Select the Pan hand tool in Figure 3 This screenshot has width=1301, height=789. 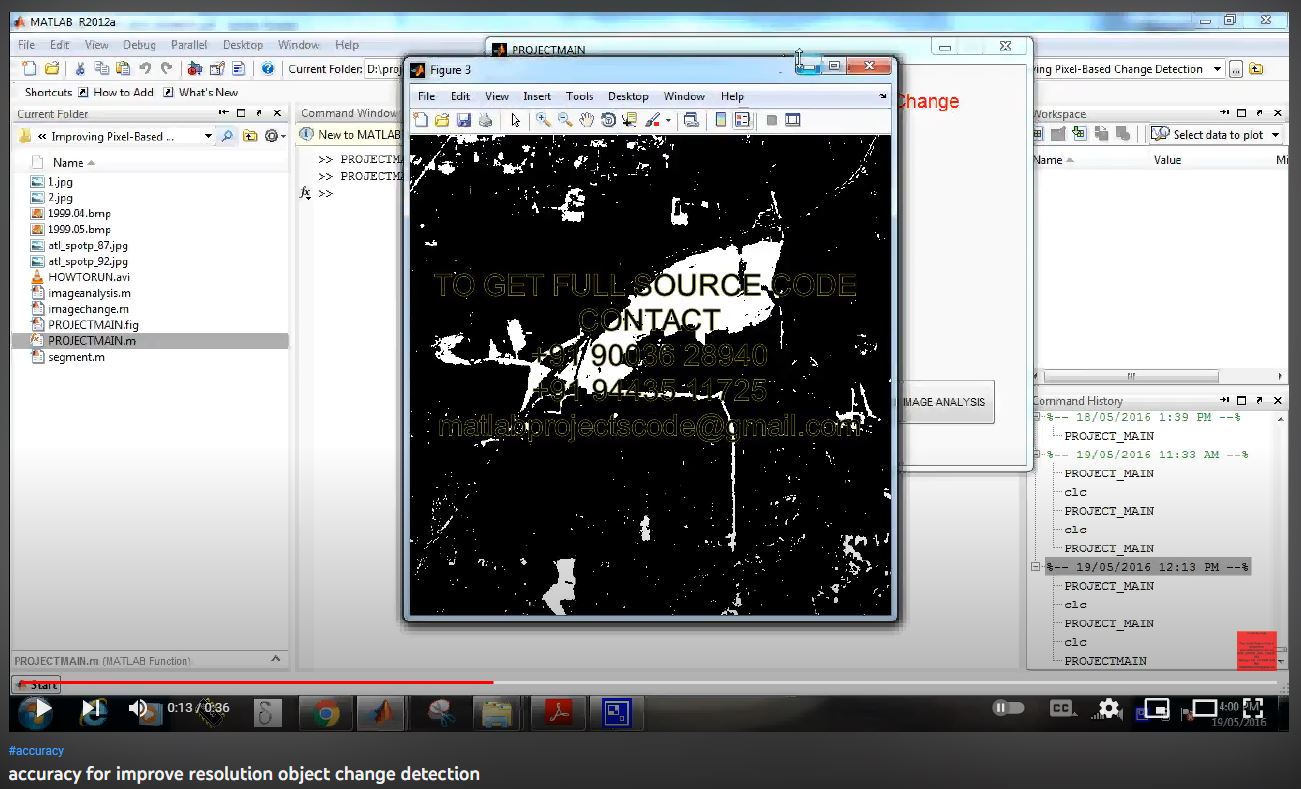point(587,120)
